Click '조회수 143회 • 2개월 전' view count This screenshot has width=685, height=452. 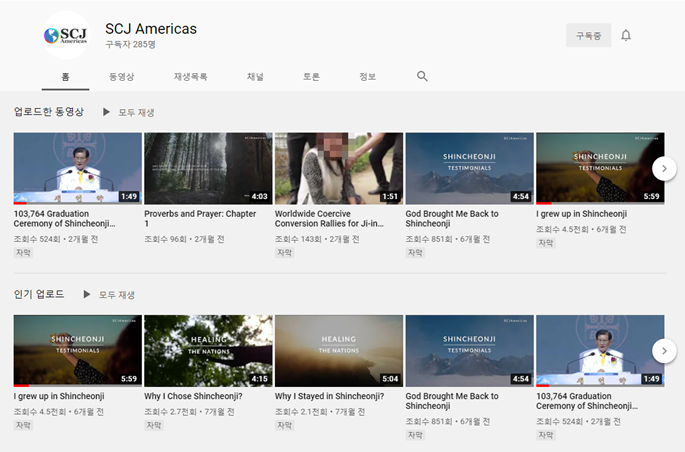pos(317,239)
